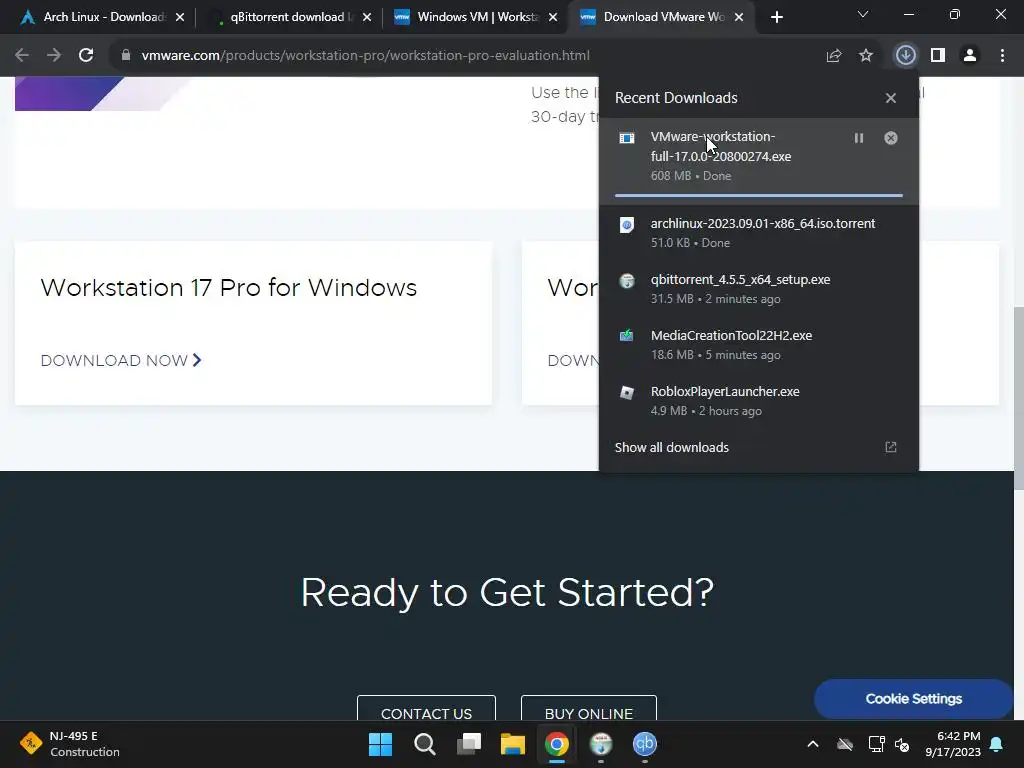Open Task View on taskbar
The image size is (1024, 768).
(469, 744)
